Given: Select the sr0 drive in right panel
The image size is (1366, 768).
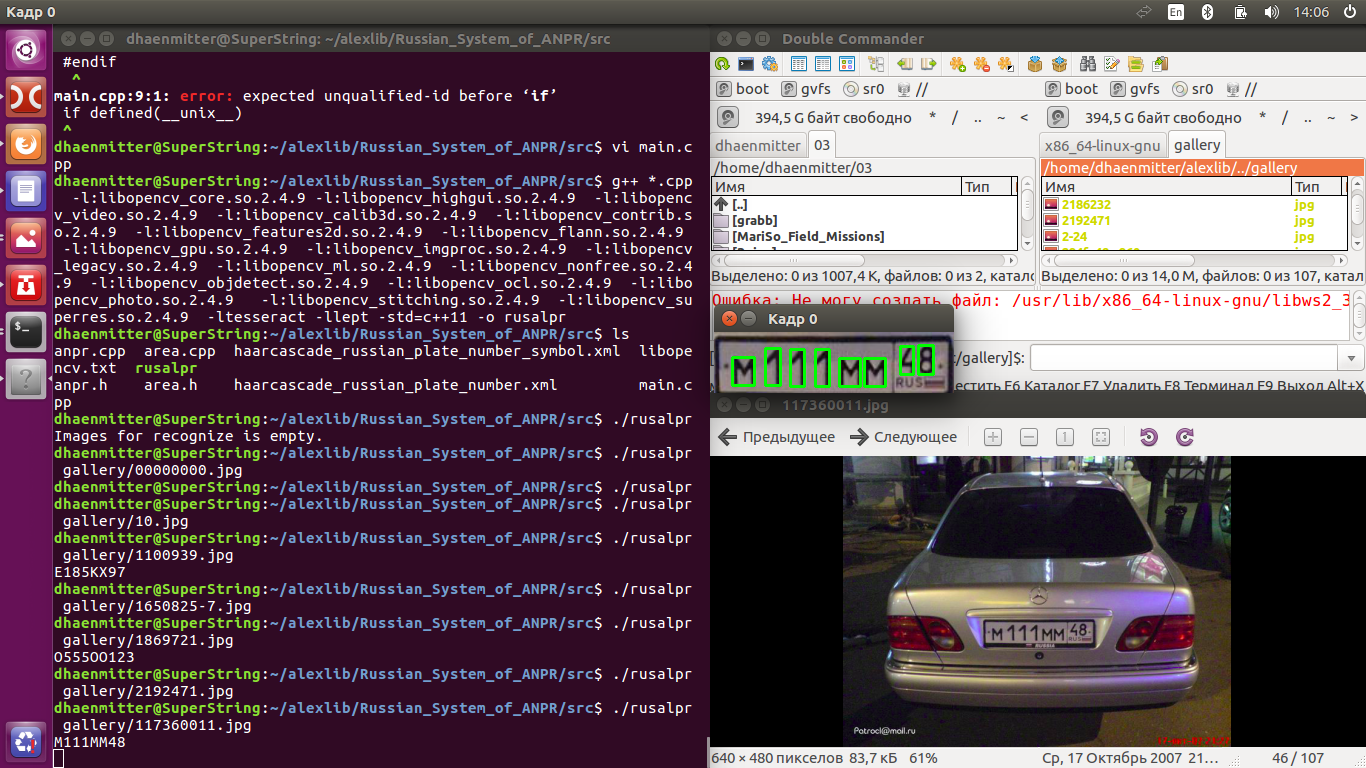Looking at the screenshot, I should point(1193,89).
